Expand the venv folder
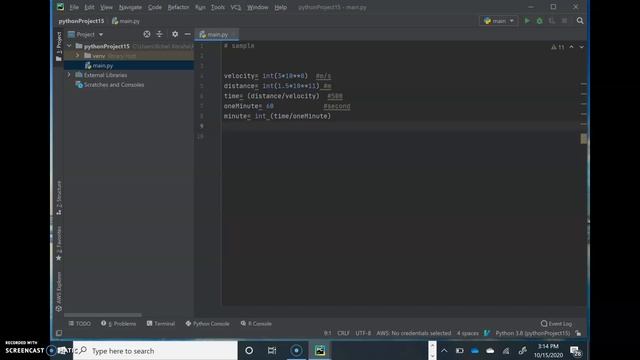 [x=78, y=56]
